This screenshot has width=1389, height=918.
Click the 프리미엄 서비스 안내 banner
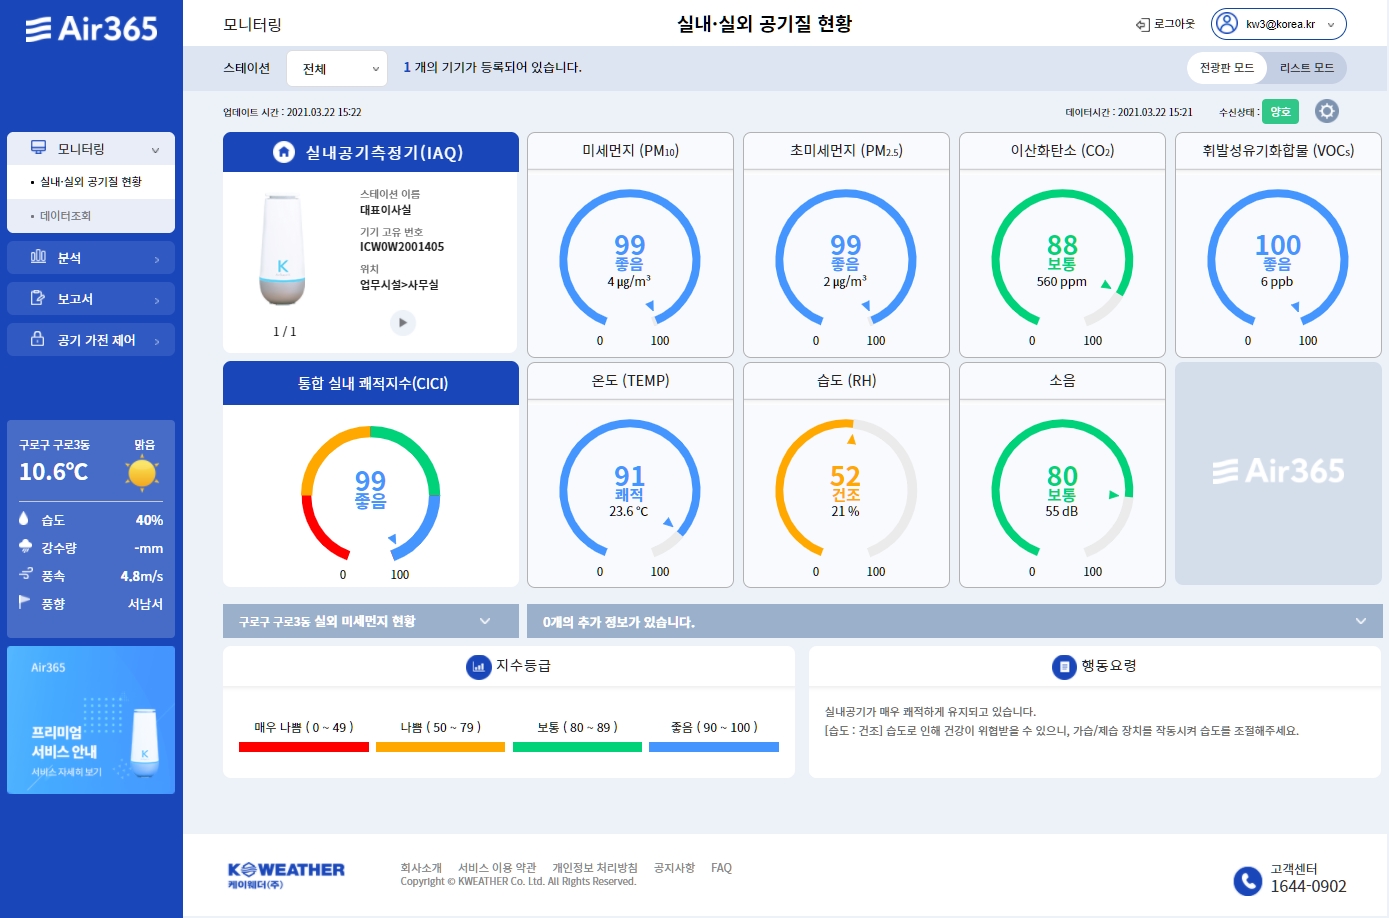(91, 720)
